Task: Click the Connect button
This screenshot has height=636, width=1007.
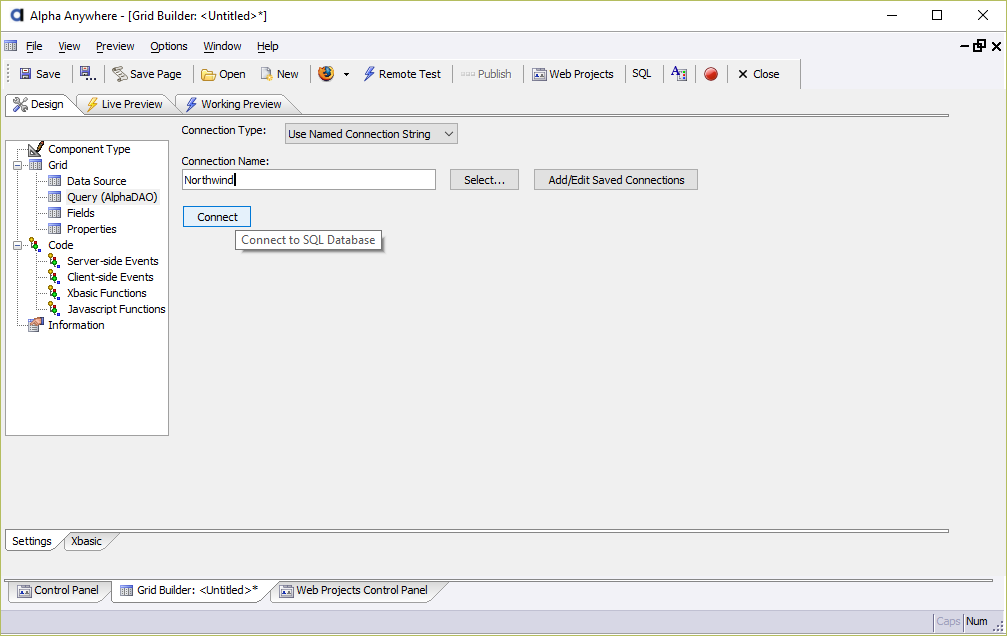Action: click(x=217, y=216)
